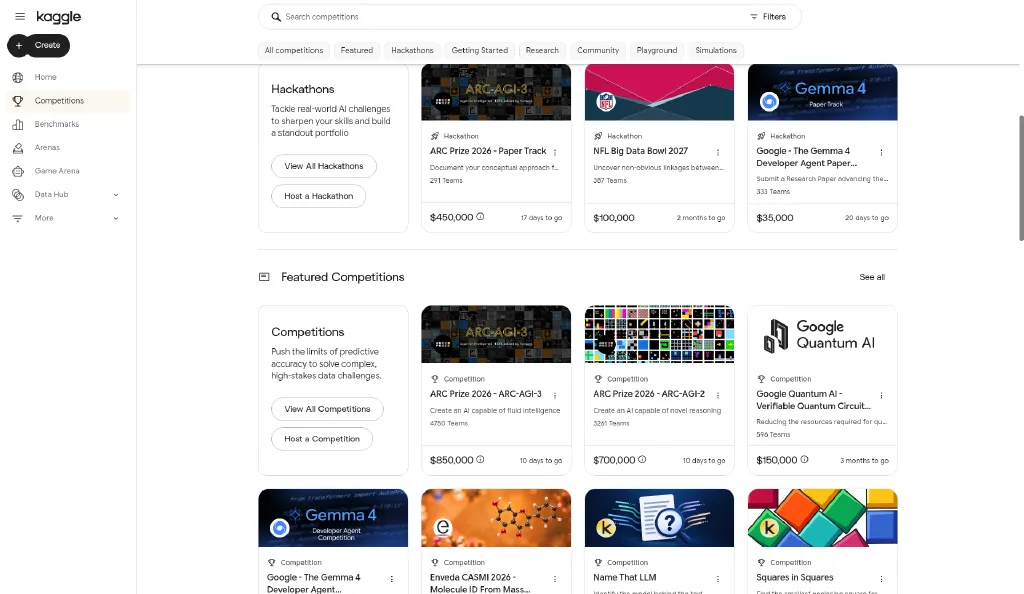Open options menu for Gemma 4 Developer Agent Paper hackathon
Viewport: 1024px width, 594px height.
click(x=881, y=152)
